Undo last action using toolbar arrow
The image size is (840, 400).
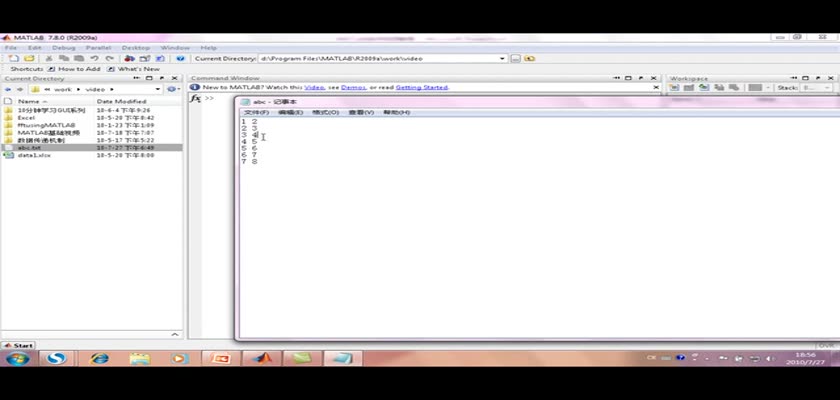(94, 58)
